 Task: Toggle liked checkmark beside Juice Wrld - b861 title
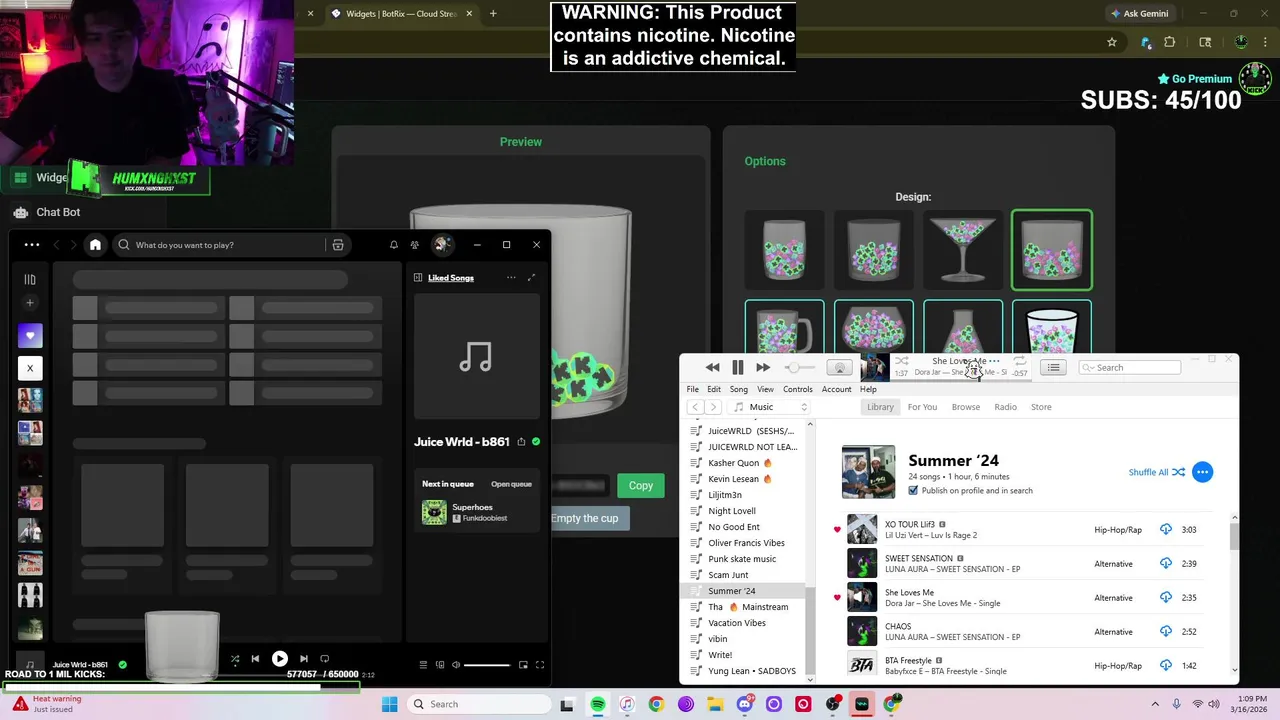click(x=536, y=442)
